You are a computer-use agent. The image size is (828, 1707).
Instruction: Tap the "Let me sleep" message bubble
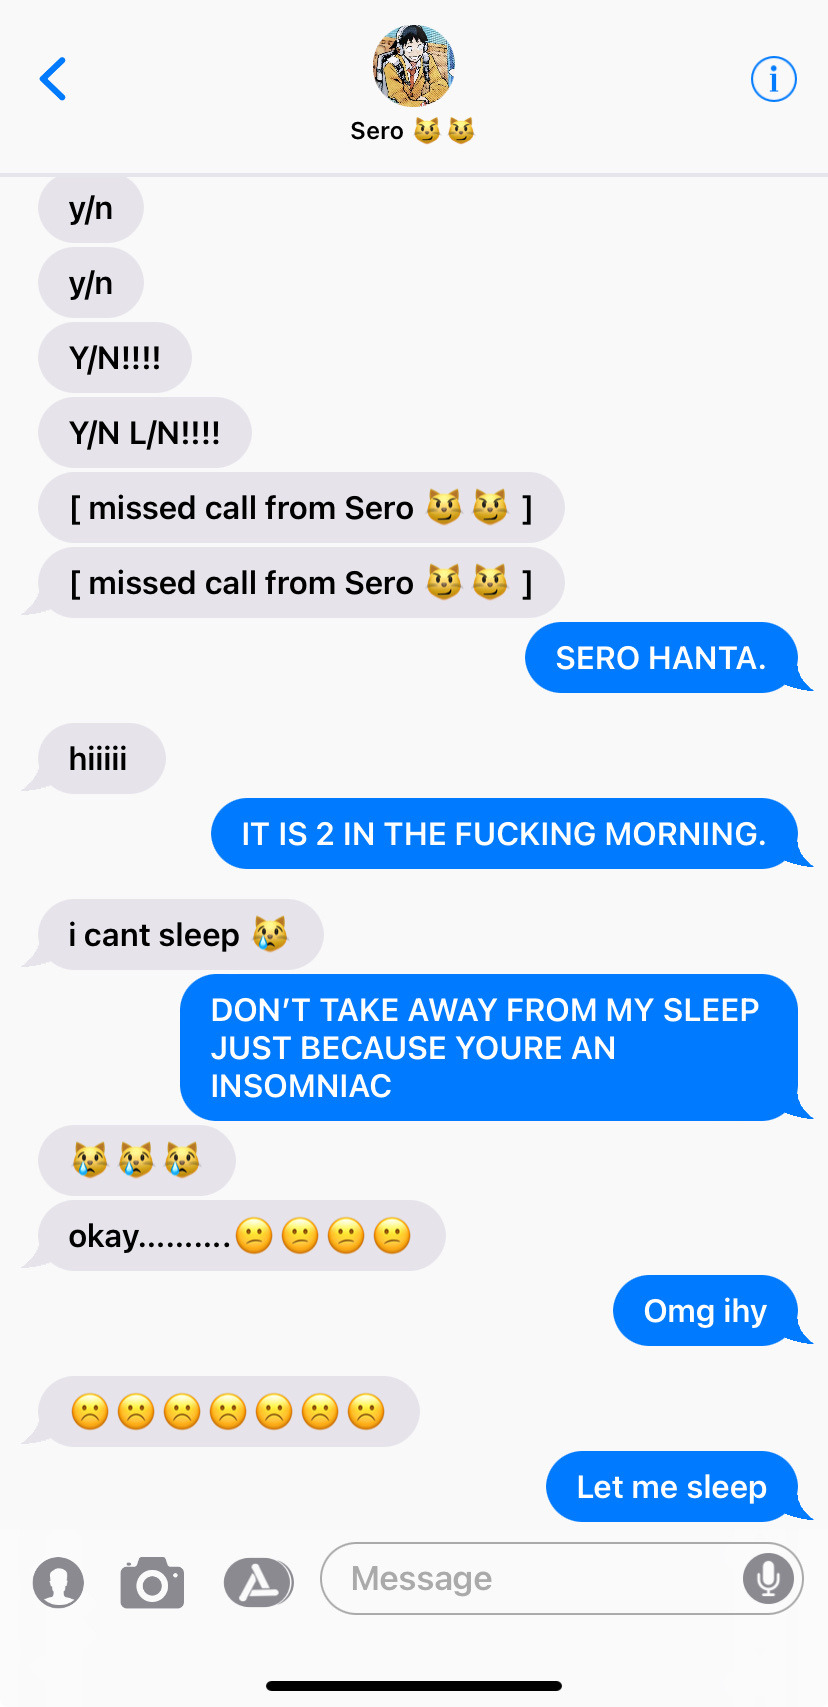click(x=672, y=1486)
